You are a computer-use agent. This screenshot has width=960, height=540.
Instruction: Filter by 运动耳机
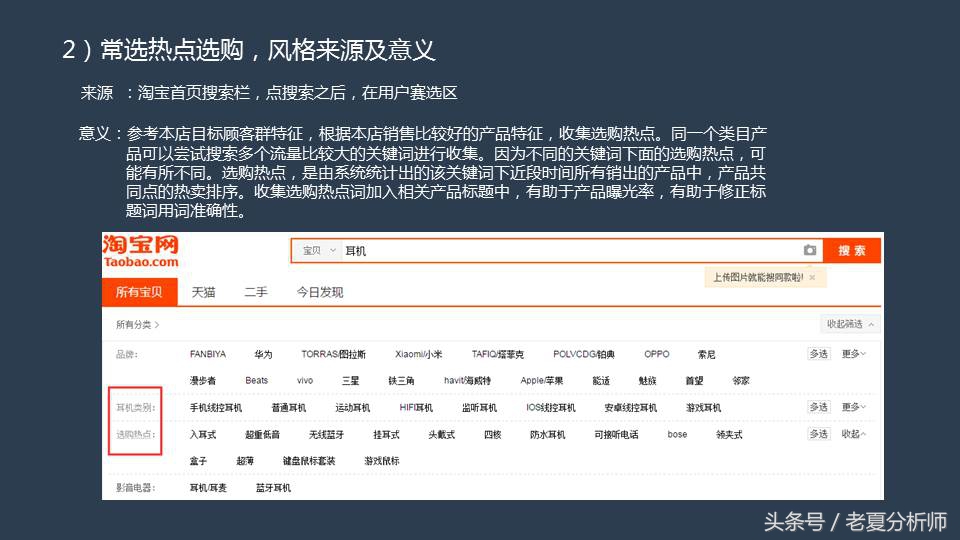tap(352, 408)
